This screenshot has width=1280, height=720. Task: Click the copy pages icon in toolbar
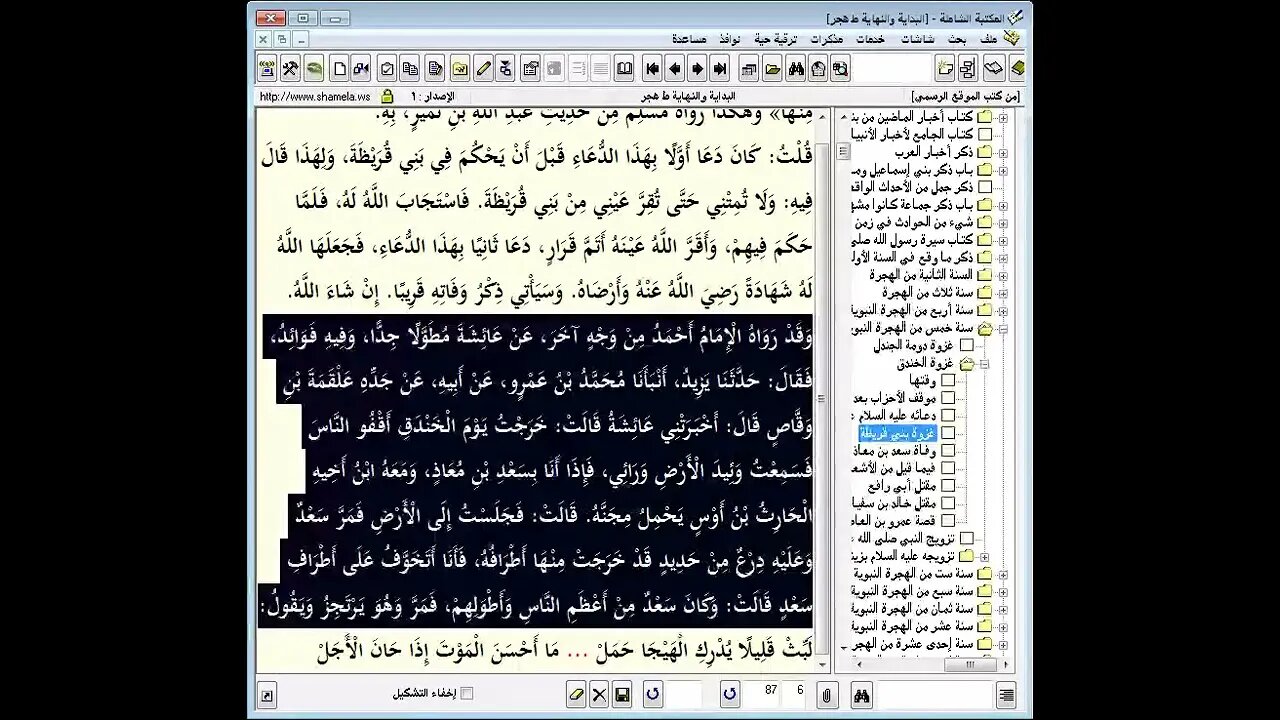410,69
